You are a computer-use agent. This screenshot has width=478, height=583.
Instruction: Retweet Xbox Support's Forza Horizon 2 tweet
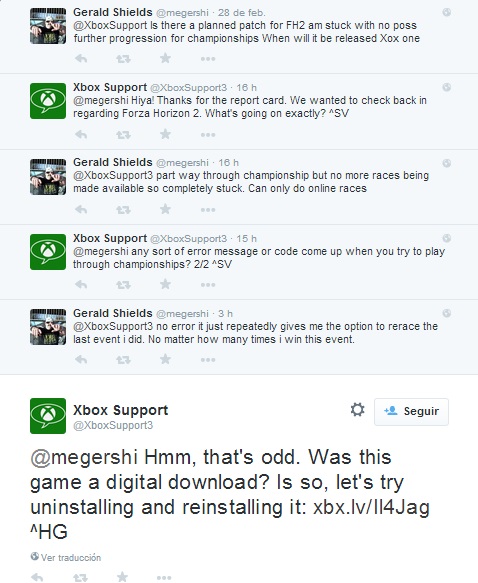123,135
